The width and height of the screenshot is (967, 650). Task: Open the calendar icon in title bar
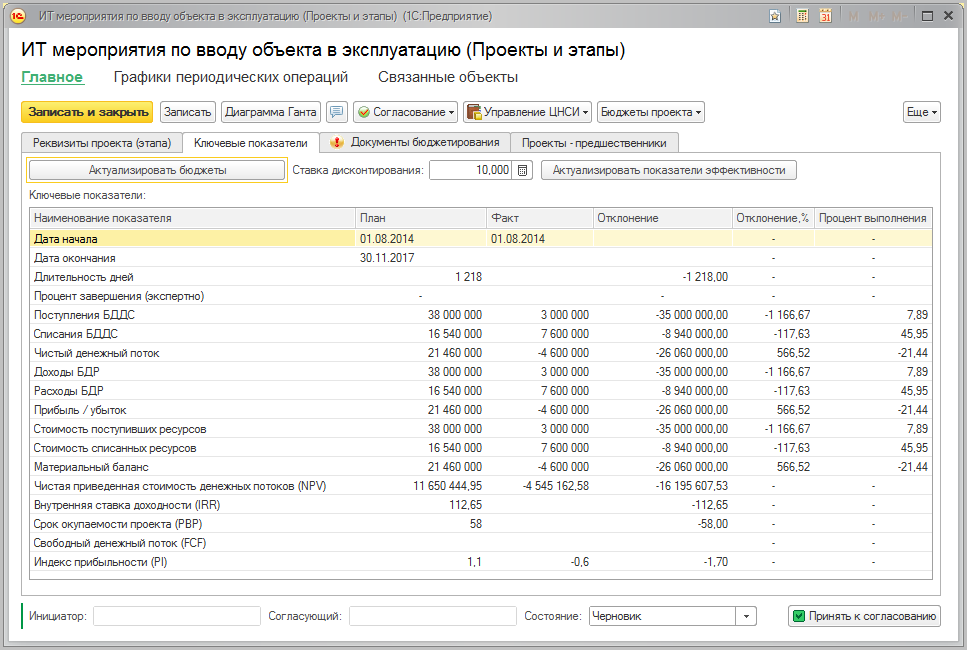click(x=825, y=16)
